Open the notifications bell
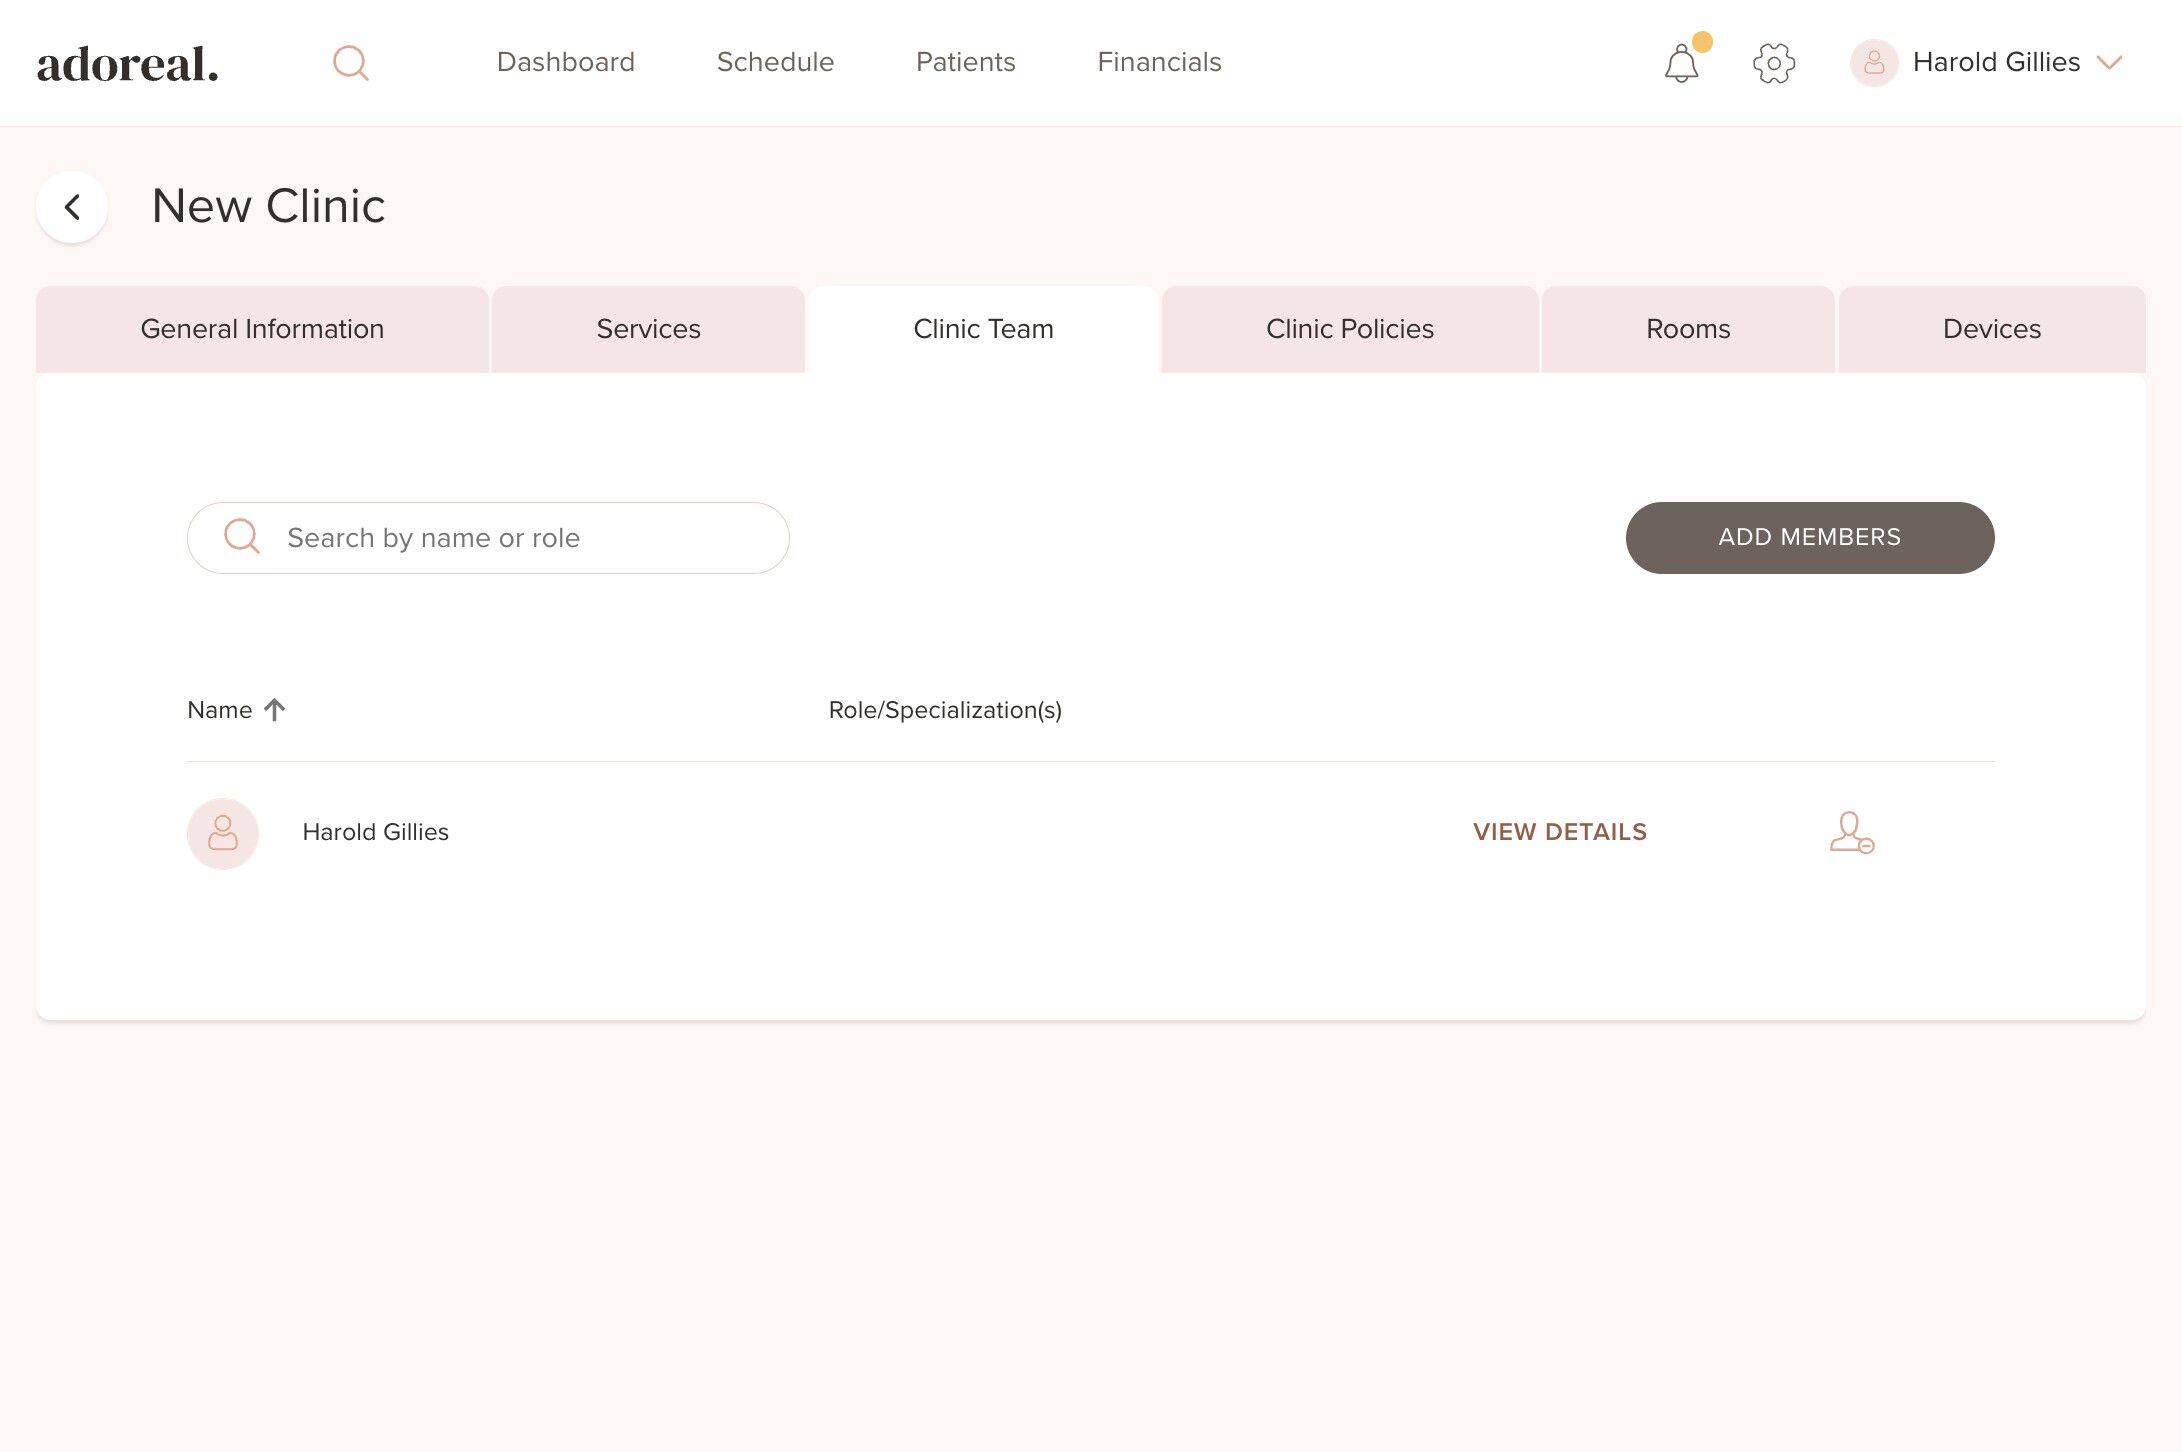This screenshot has height=1452, width=2182. click(x=1681, y=64)
